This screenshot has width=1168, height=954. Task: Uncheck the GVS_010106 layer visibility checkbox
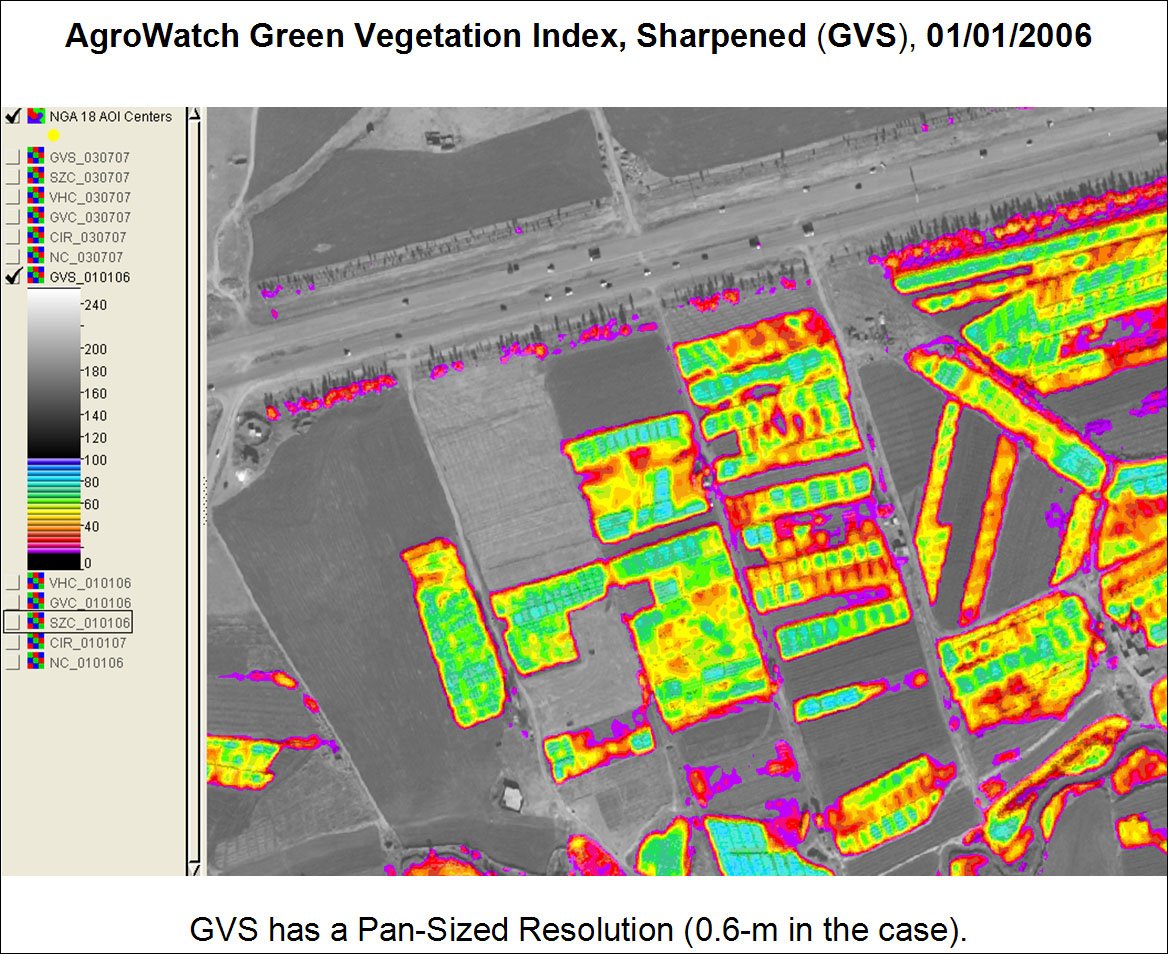[13, 277]
